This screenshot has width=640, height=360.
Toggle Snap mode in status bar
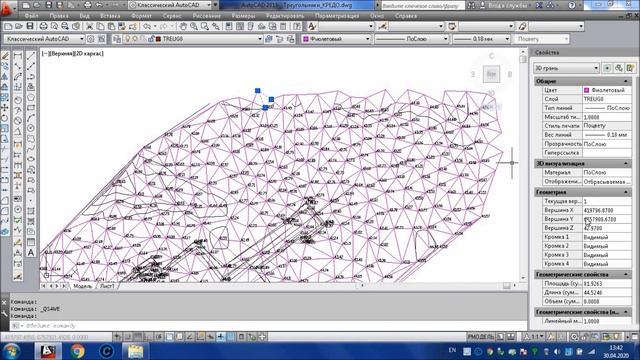(128, 337)
